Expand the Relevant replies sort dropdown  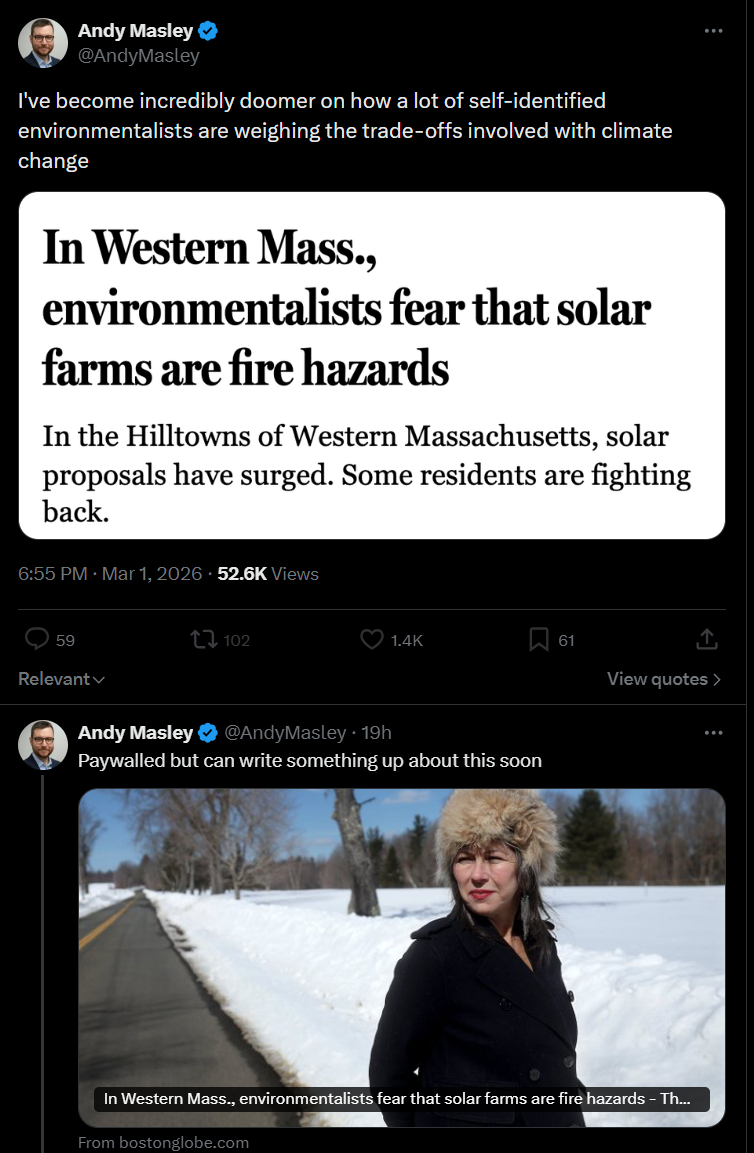[x=61, y=679]
